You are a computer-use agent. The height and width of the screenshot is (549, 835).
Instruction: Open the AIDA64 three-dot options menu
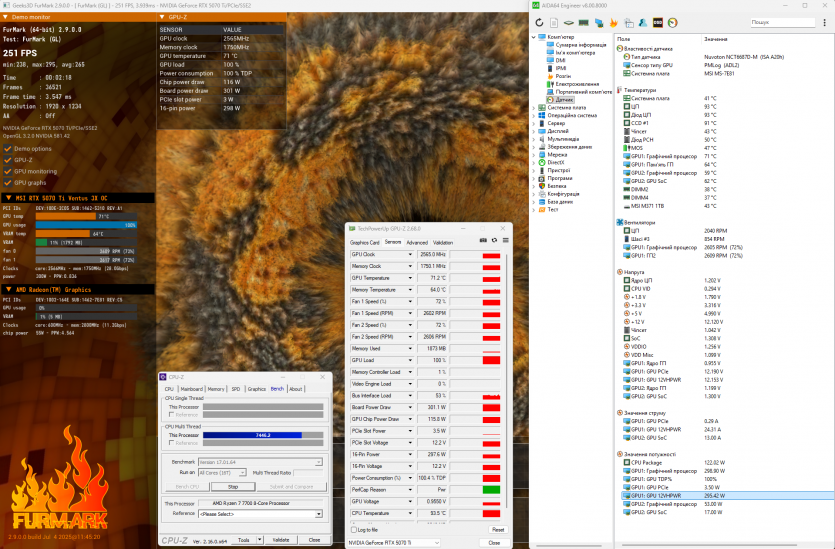click(823, 21)
